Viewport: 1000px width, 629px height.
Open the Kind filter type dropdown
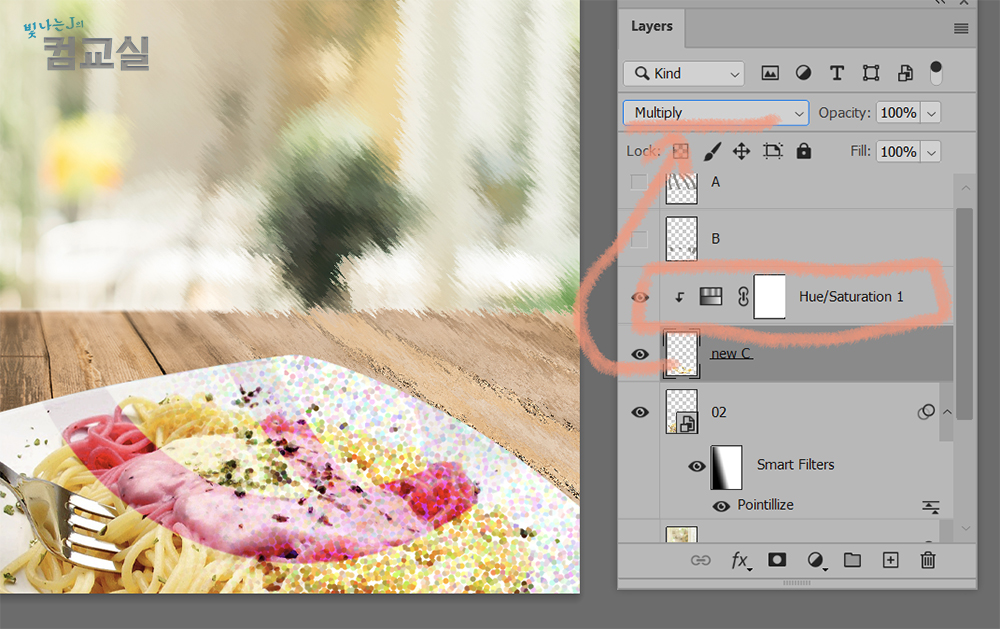684,73
